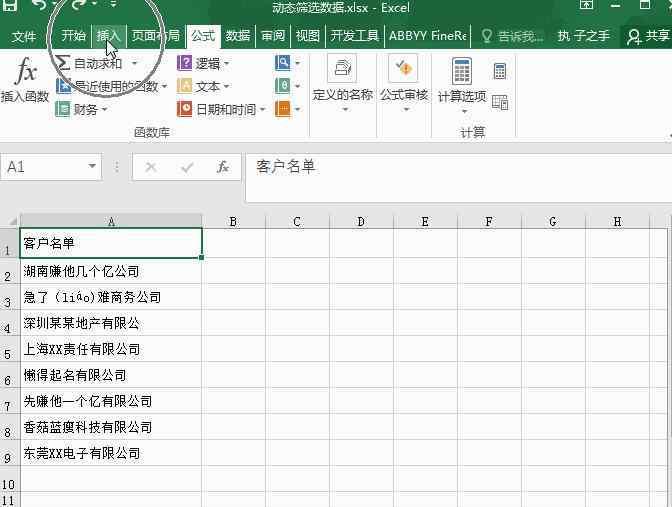The height and width of the screenshot is (507, 672).
Task: Select cell 上海XX责任有限公司
Action: tap(111, 349)
